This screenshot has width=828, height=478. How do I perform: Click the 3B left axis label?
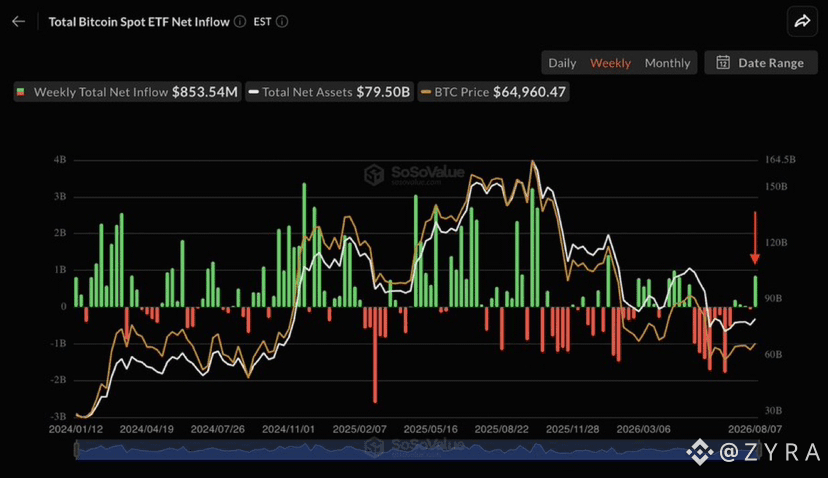(x=60, y=196)
